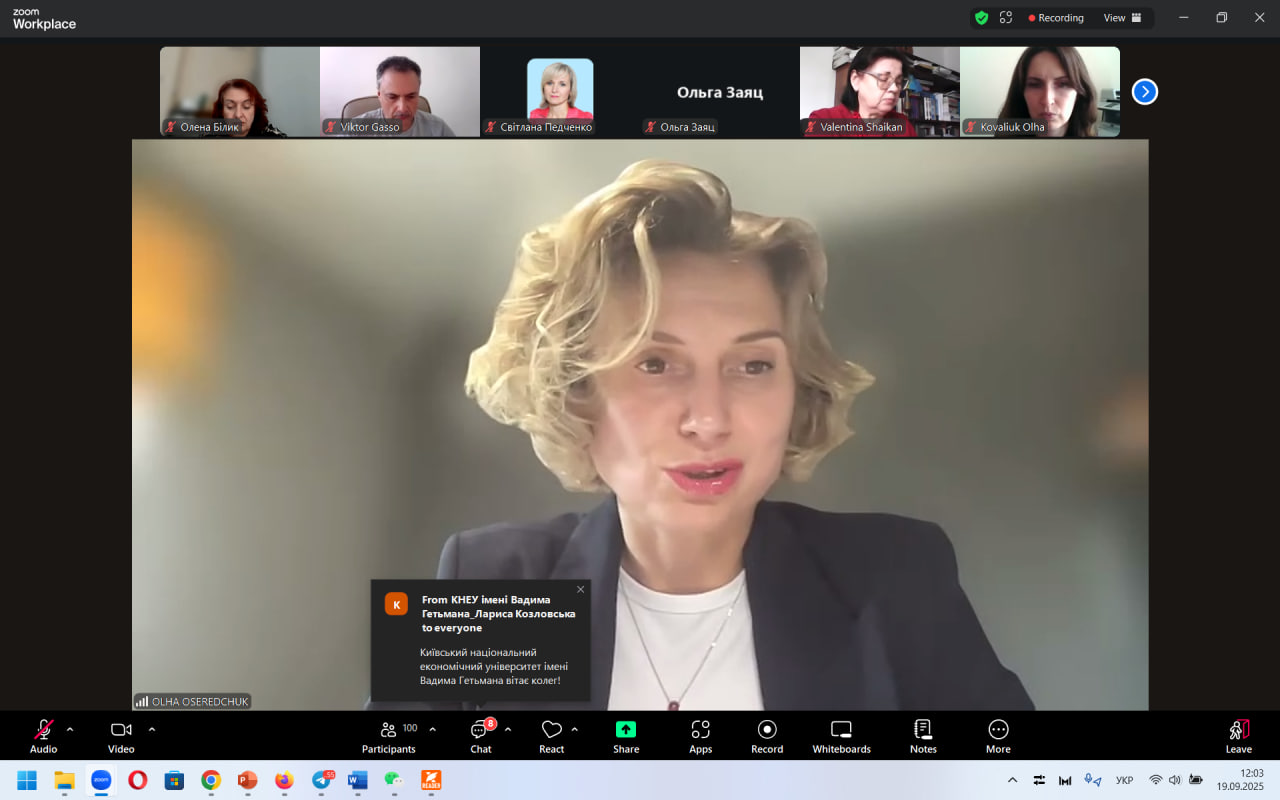Expand video options arrow next to Video

pos(152,729)
